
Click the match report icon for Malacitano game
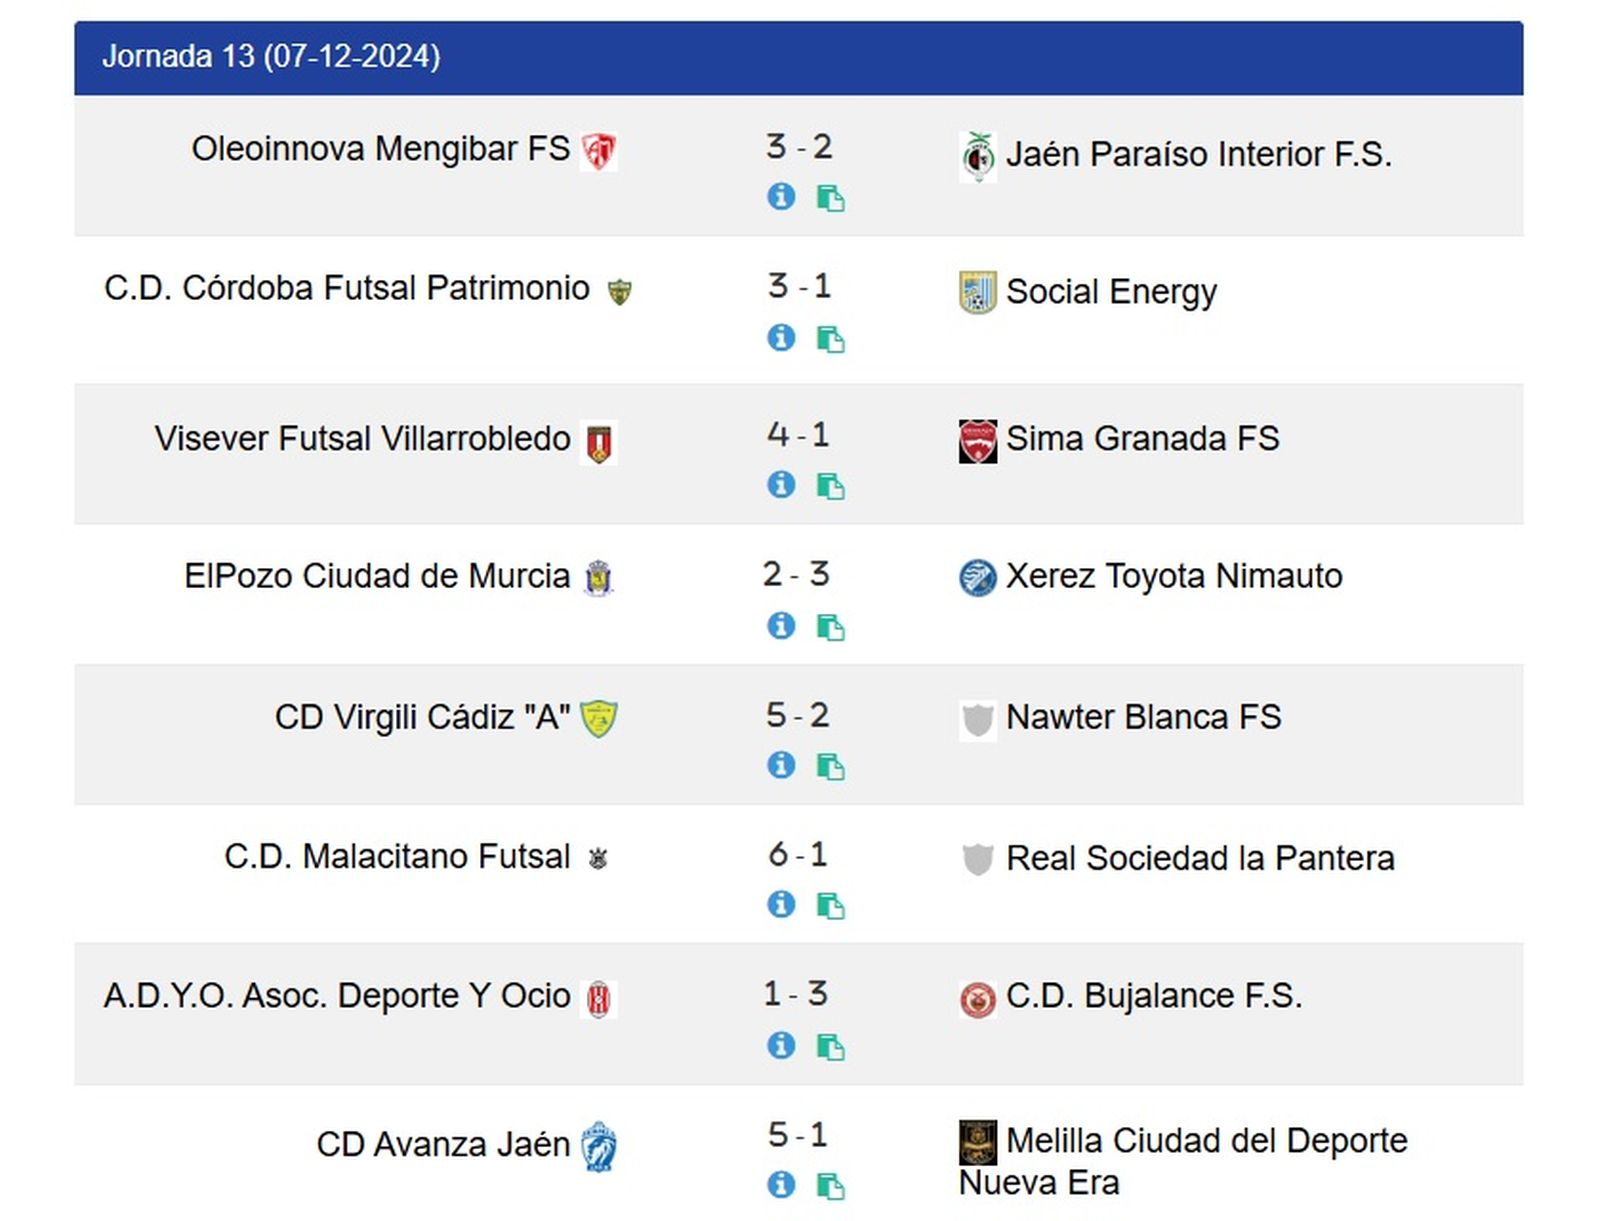[832, 906]
